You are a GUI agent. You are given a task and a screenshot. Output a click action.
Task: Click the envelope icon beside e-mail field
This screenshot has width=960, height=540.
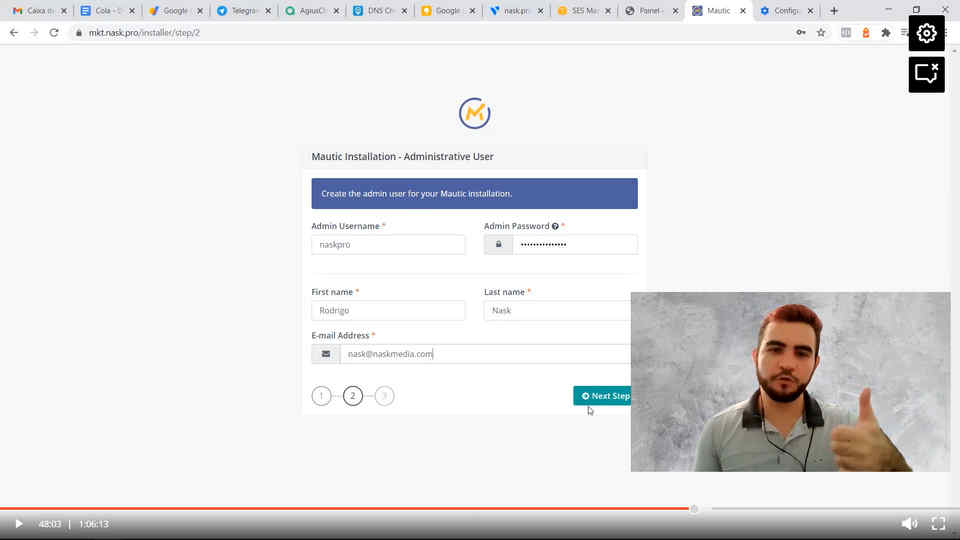click(325, 354)
